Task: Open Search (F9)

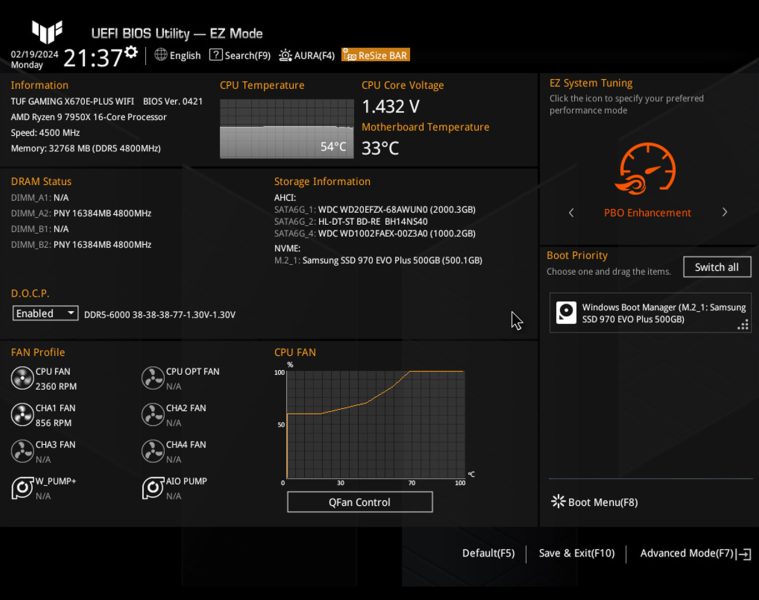Action: click(240, 55)
